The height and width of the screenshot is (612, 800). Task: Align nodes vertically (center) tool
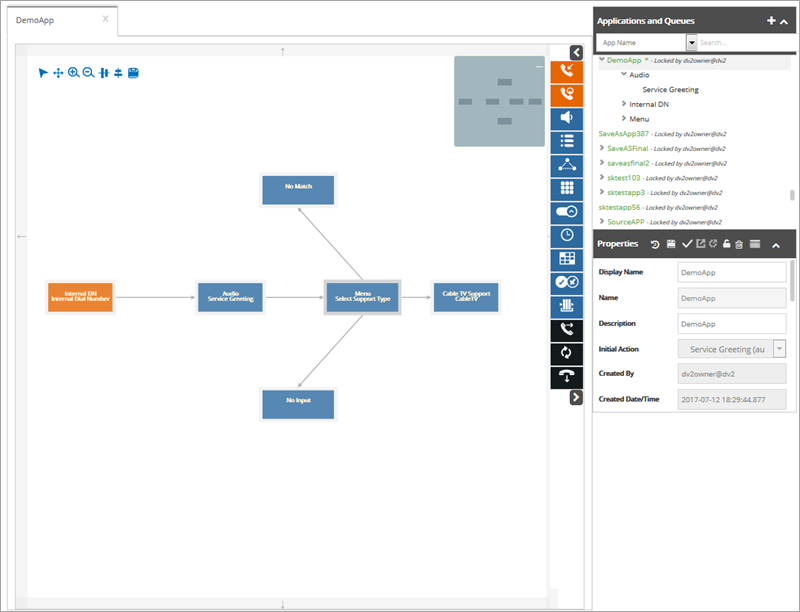pos(118,73)
